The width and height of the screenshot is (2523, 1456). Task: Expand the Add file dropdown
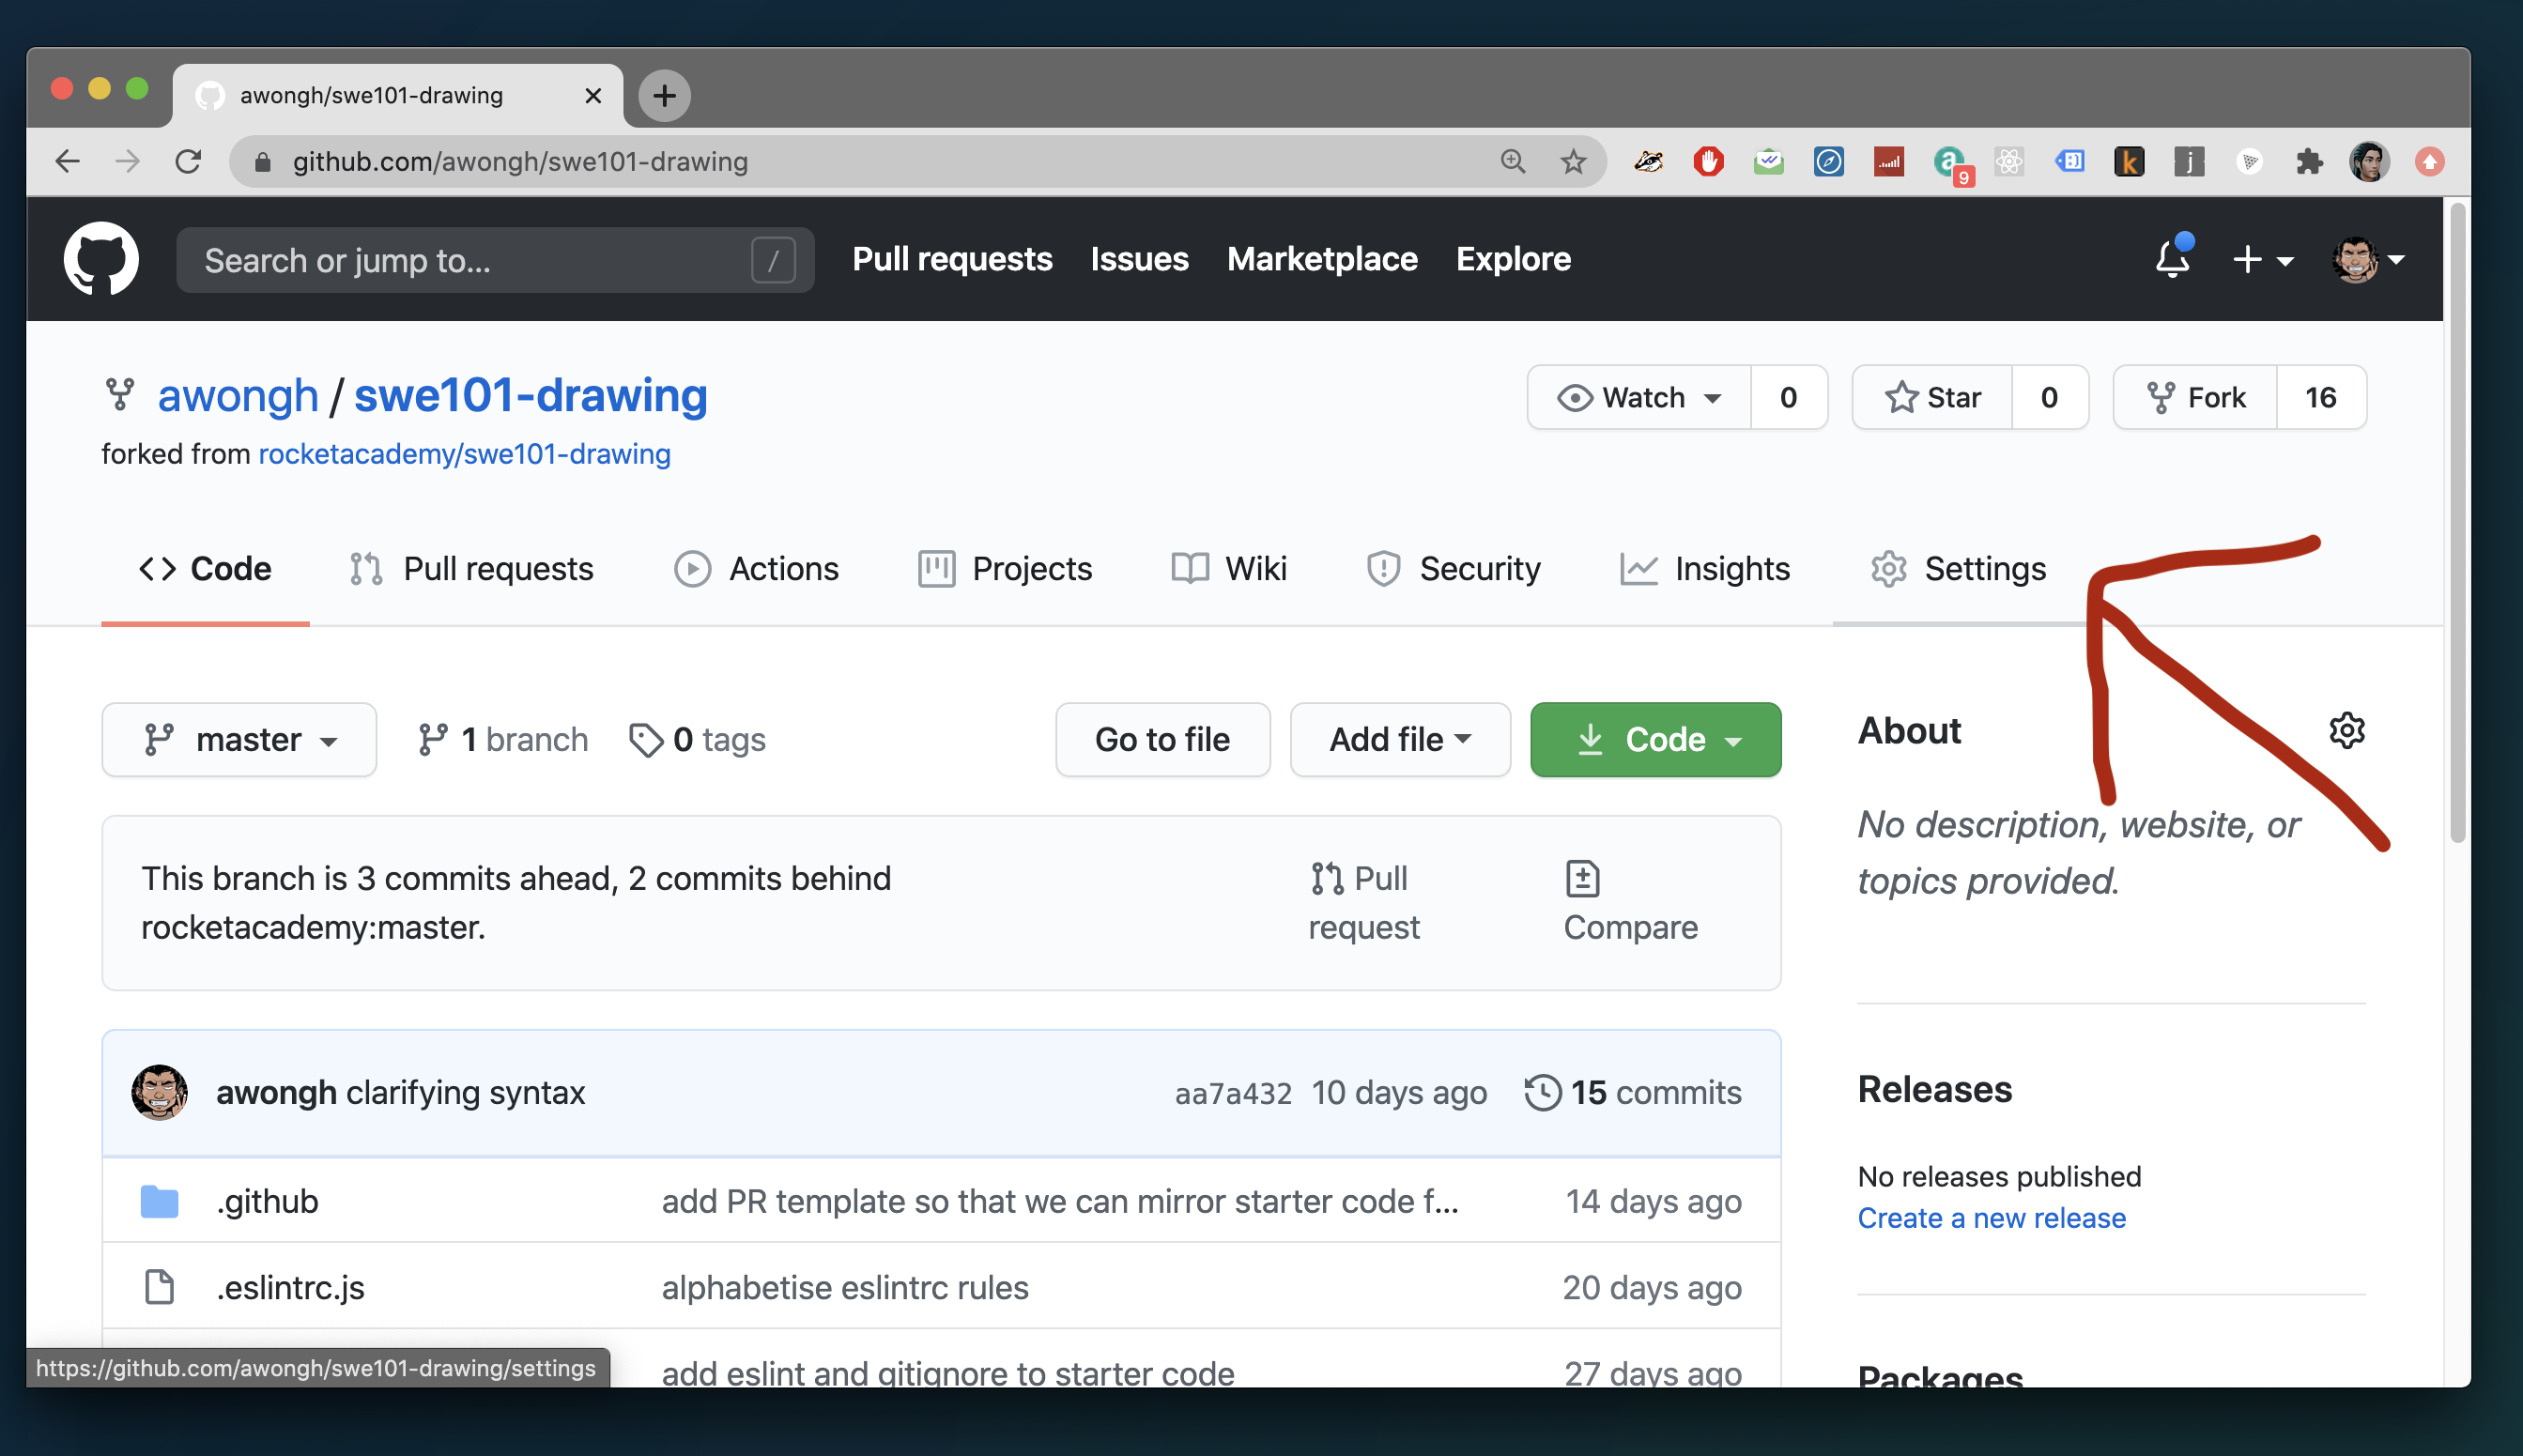[1400, 739]
